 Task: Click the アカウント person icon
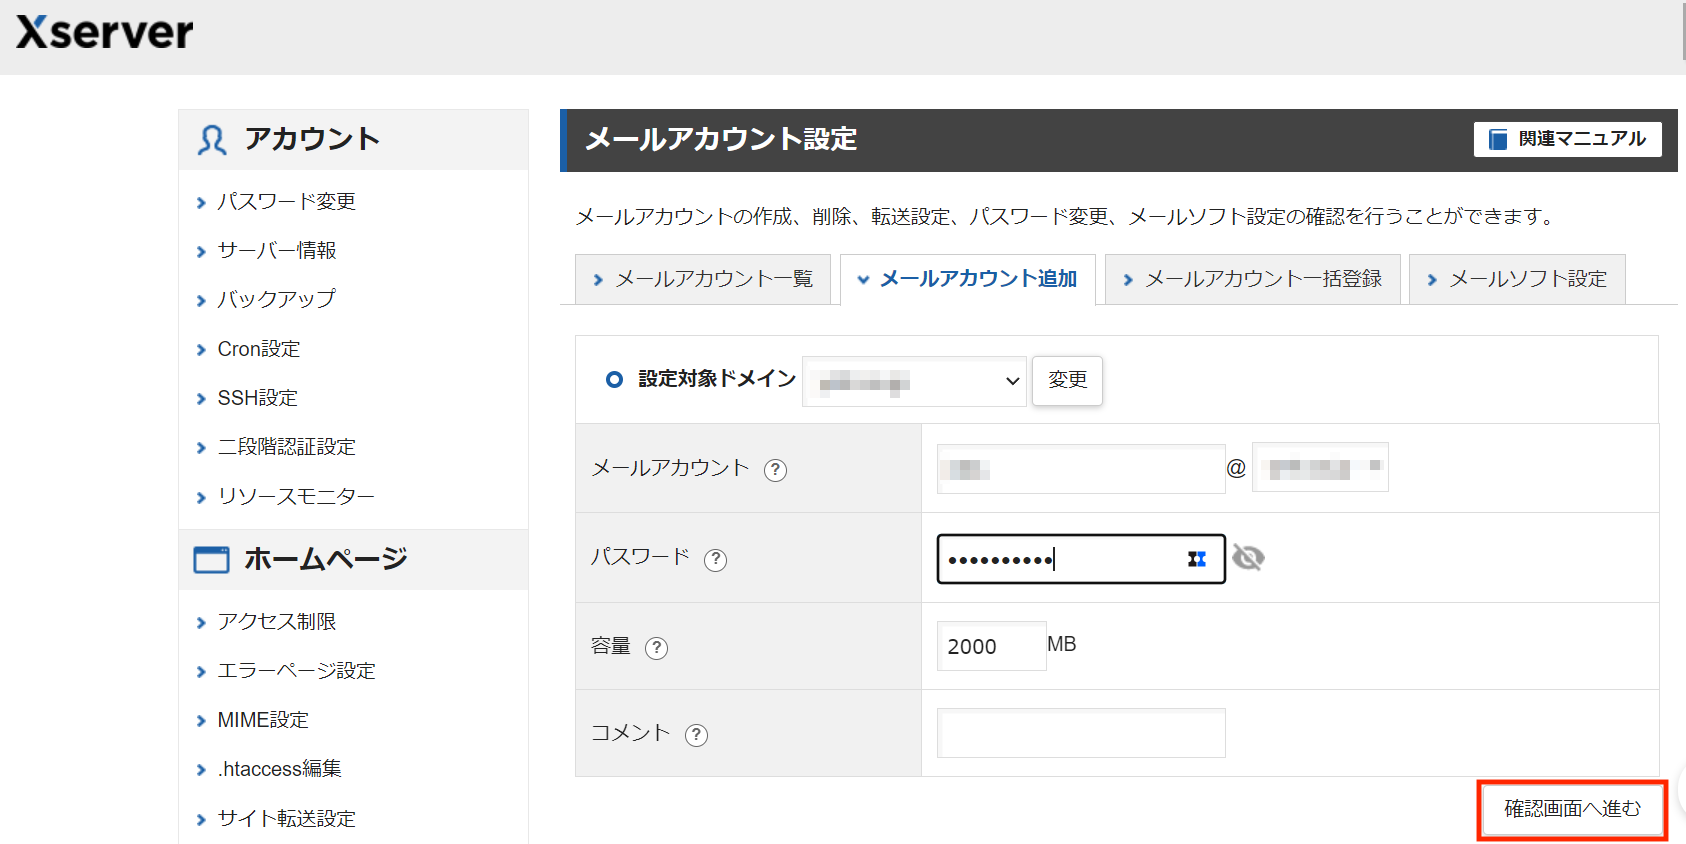211,140
